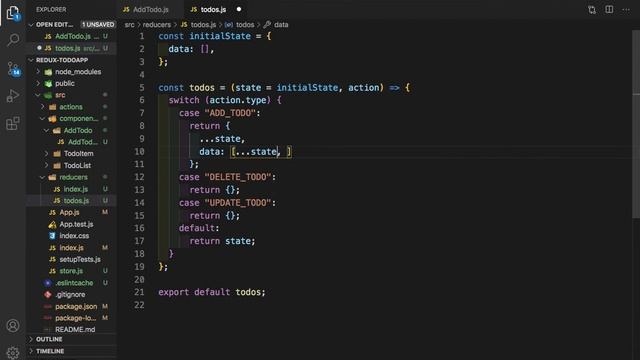Screen dimensions: 640x360
Task: Open the Explorer view in activity bar
Action: [x=13, y=13]
